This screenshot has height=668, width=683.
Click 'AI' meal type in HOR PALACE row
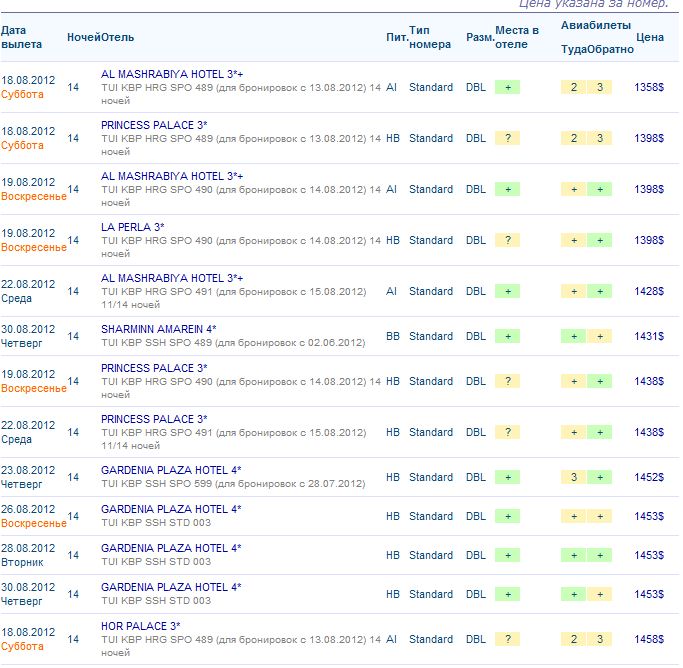click(391, 639)
